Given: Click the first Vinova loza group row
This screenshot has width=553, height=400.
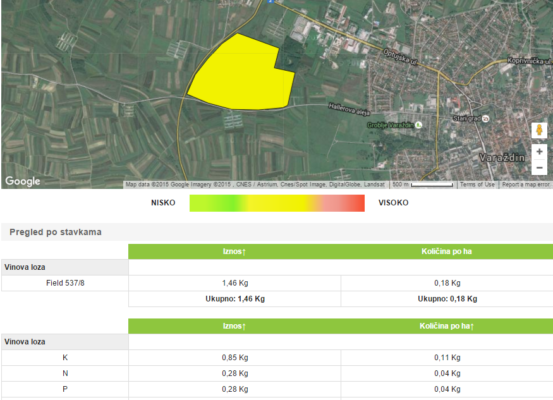Looking at the screenshot, I should (65, 267).
